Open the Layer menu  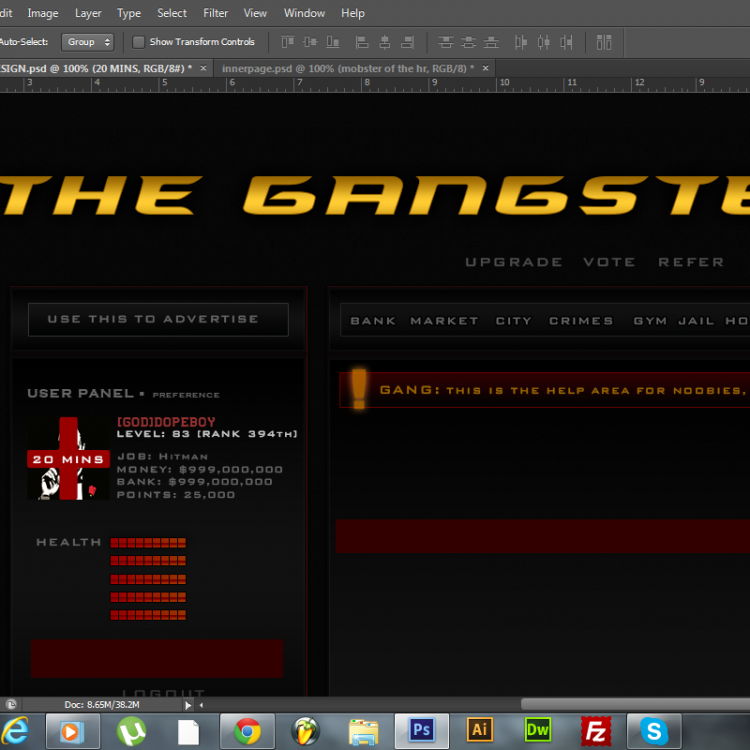88,13
